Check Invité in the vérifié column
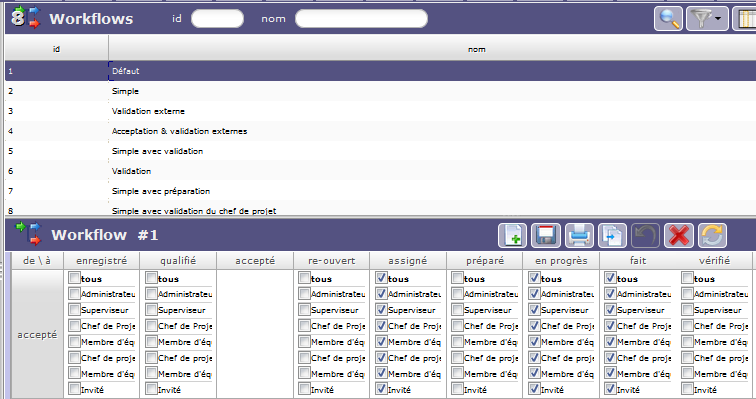This screenshot has width=756, height=399. tap(688, 388)
